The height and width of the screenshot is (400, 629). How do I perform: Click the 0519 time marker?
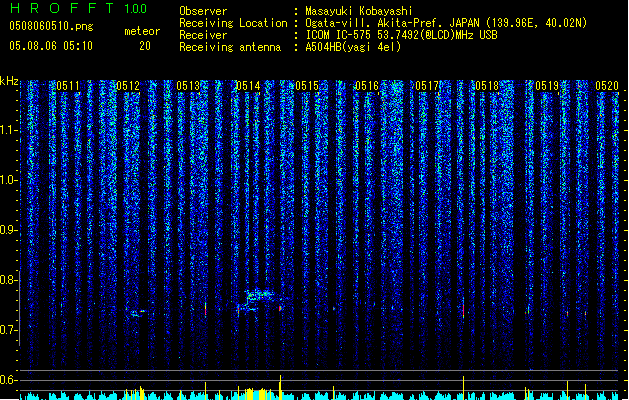pos(547,86)
